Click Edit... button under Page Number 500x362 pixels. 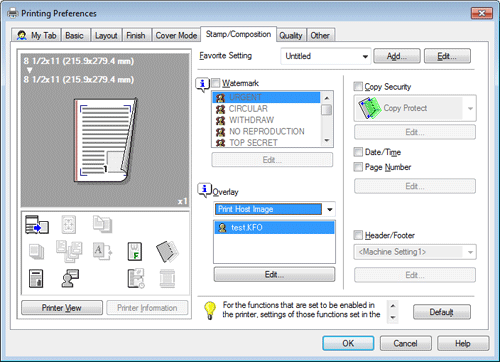pos(415,186)
